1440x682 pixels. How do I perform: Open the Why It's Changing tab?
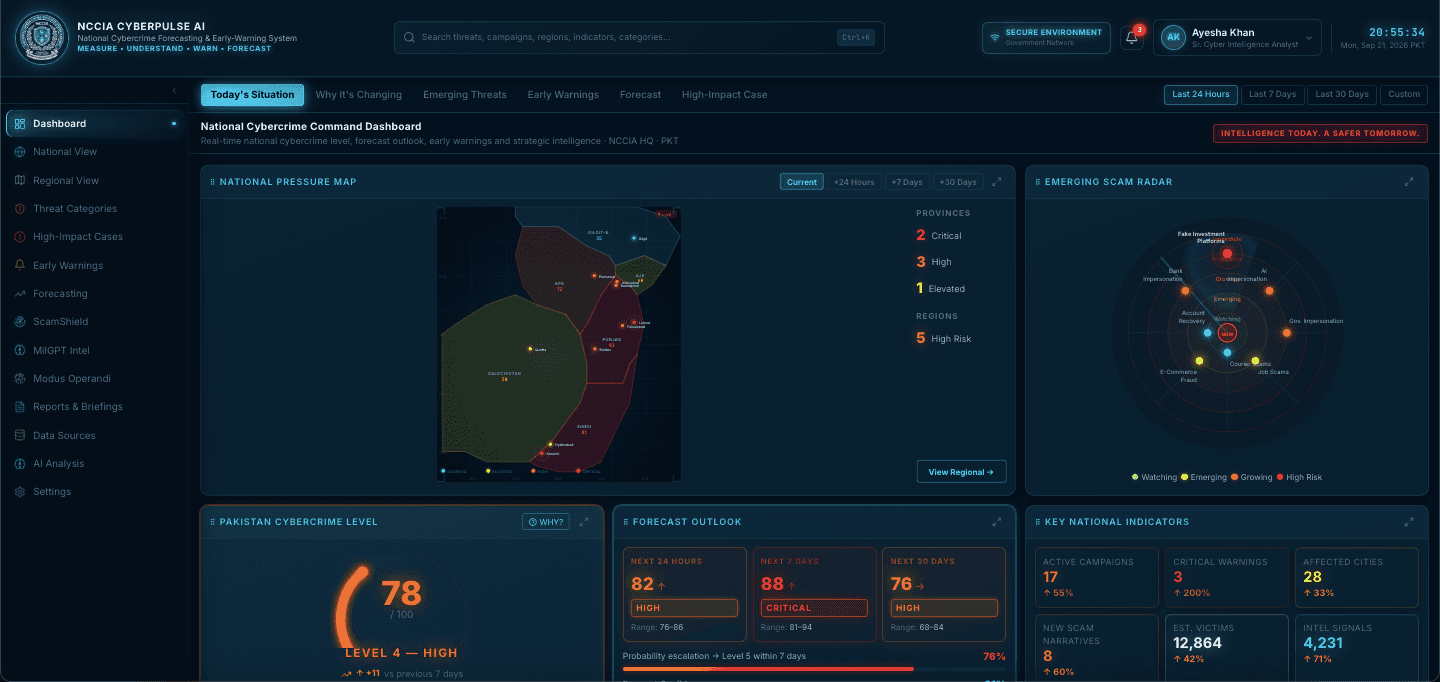(x=358, y=95)
